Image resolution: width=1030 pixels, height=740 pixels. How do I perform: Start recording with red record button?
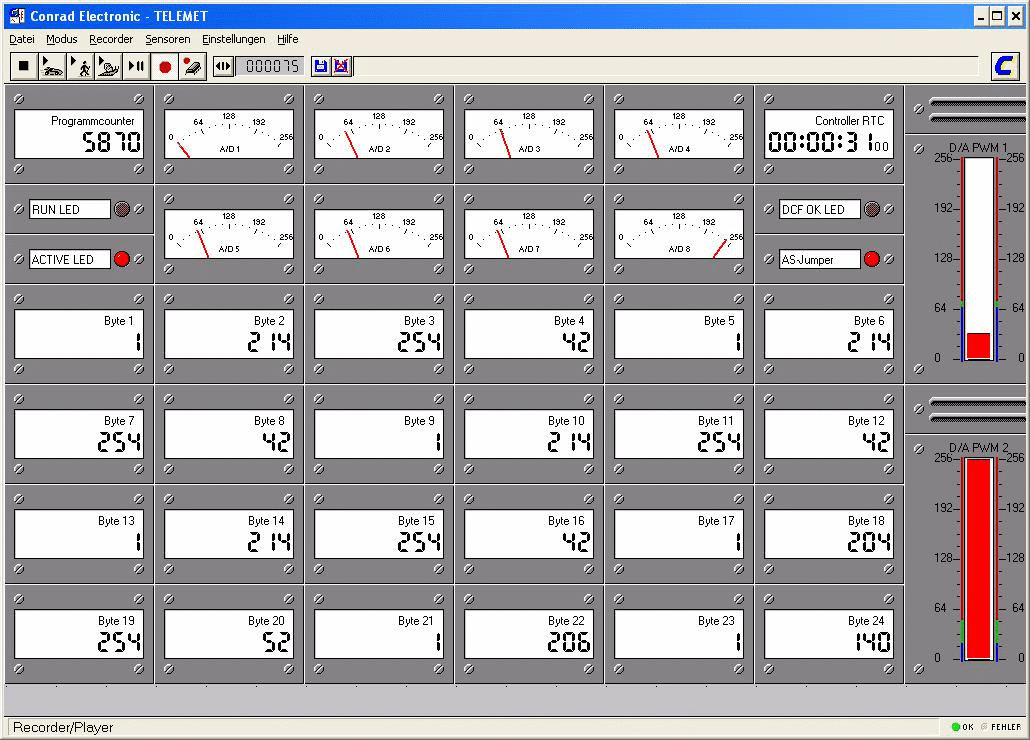(165, 66)
